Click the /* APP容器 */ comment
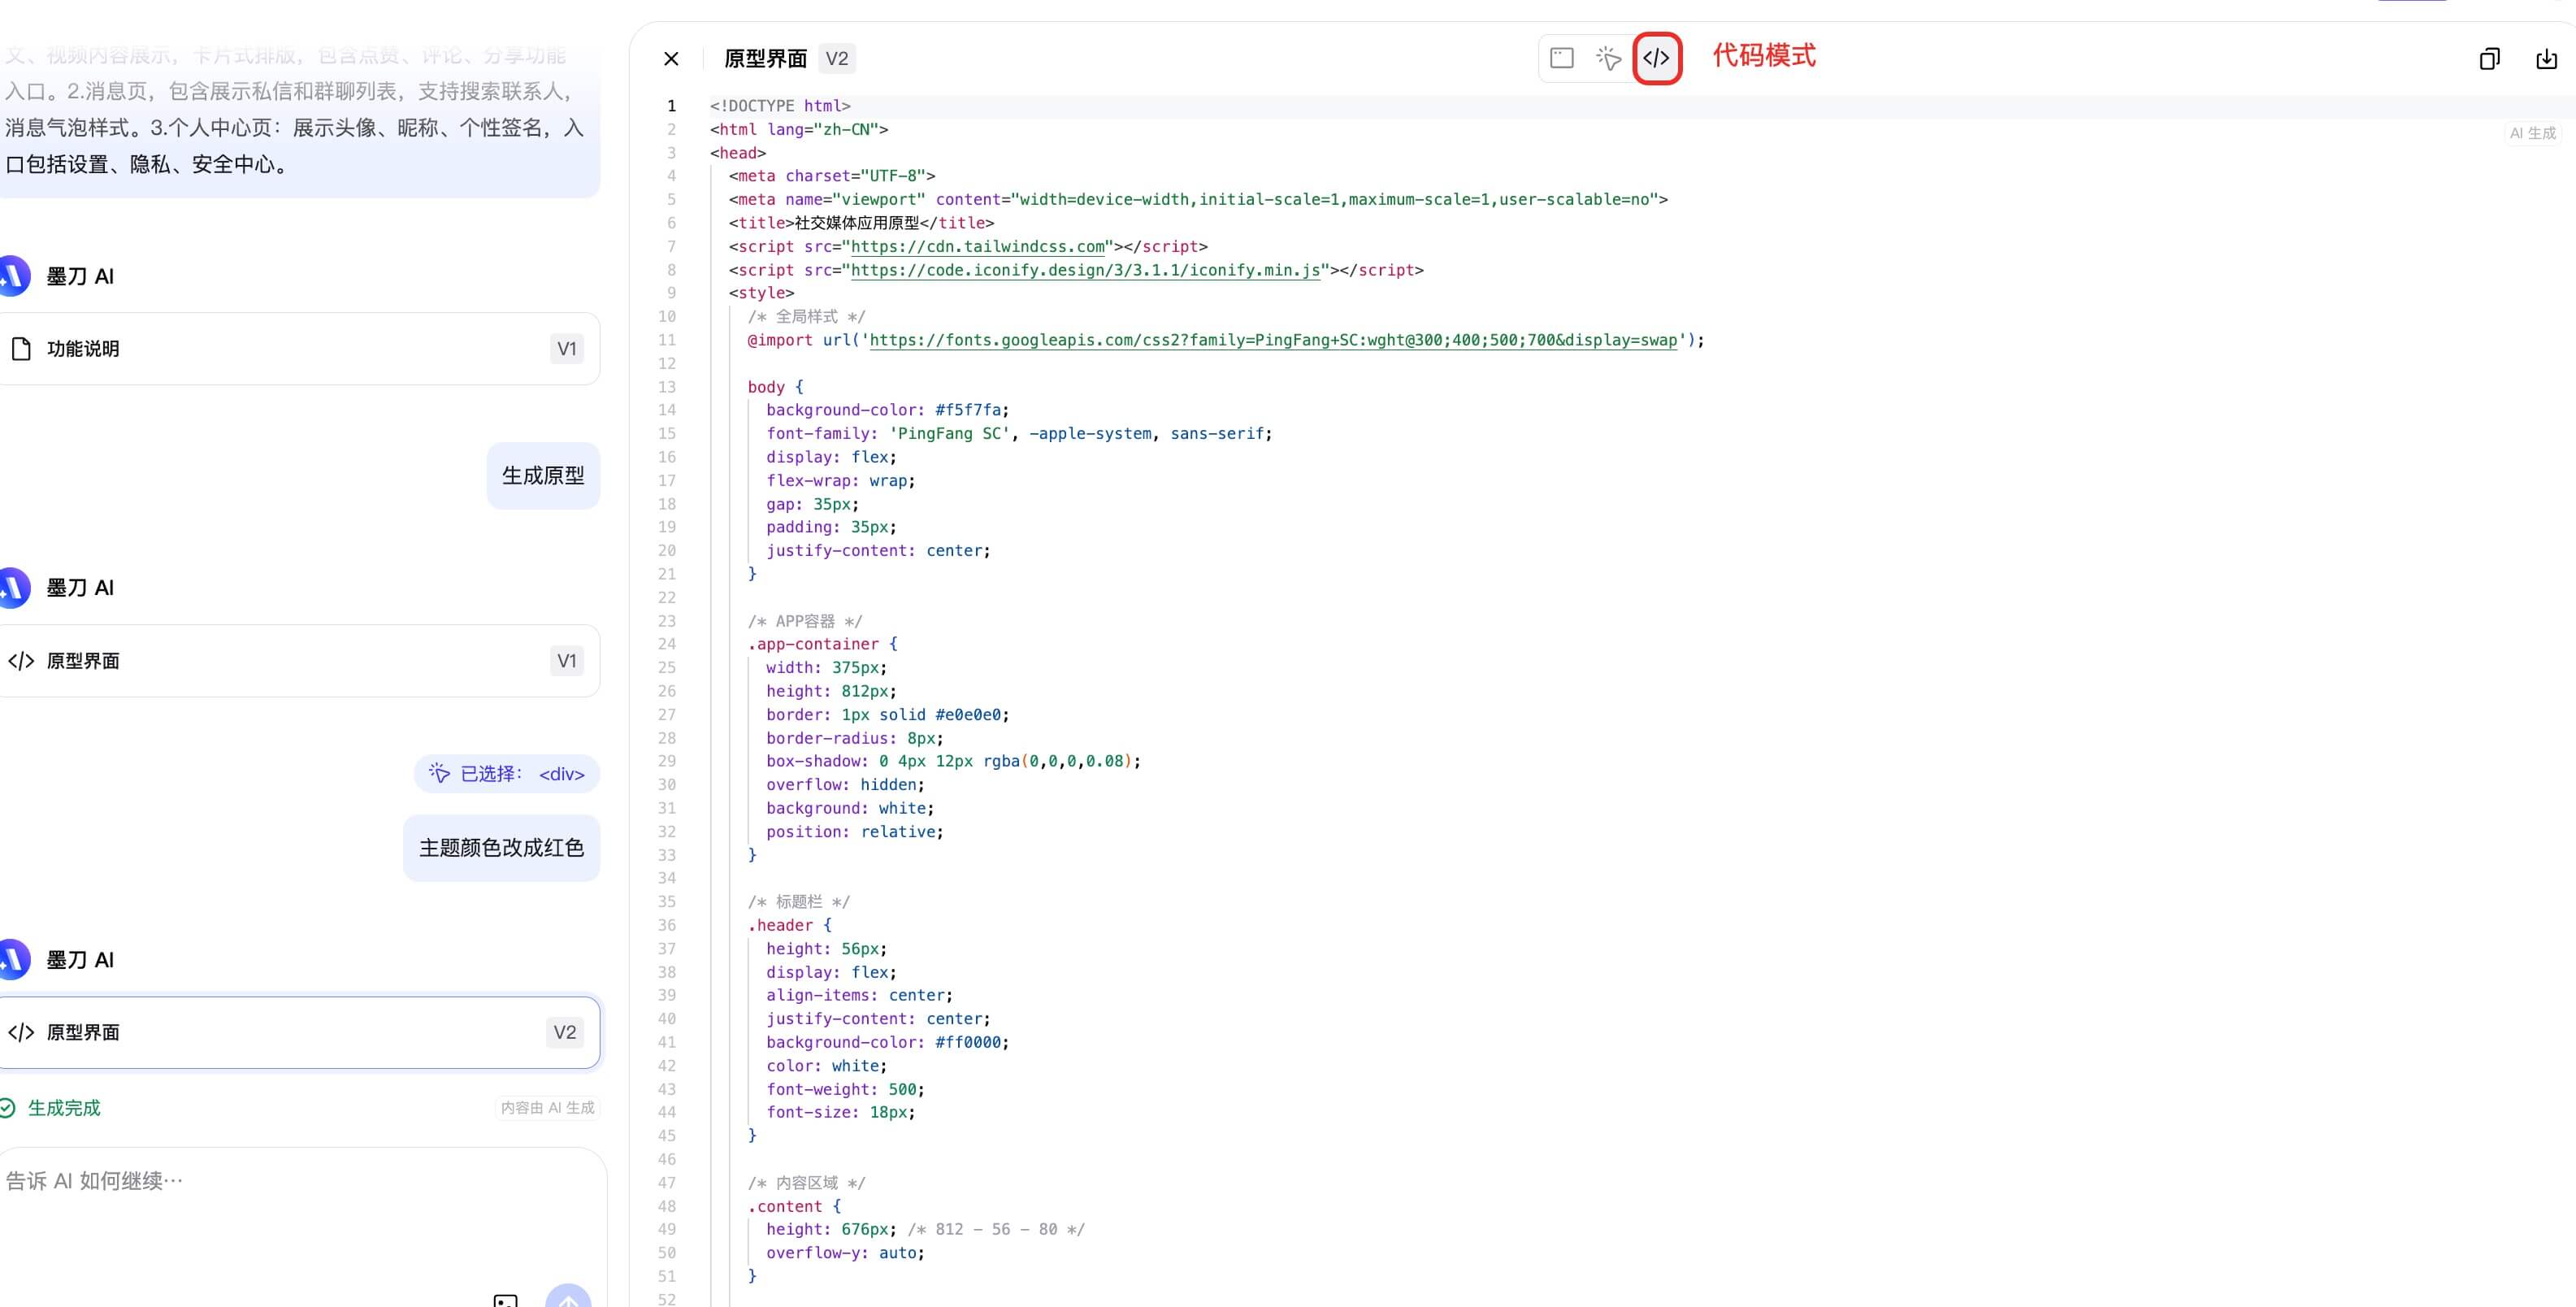 tap(804, 621)
